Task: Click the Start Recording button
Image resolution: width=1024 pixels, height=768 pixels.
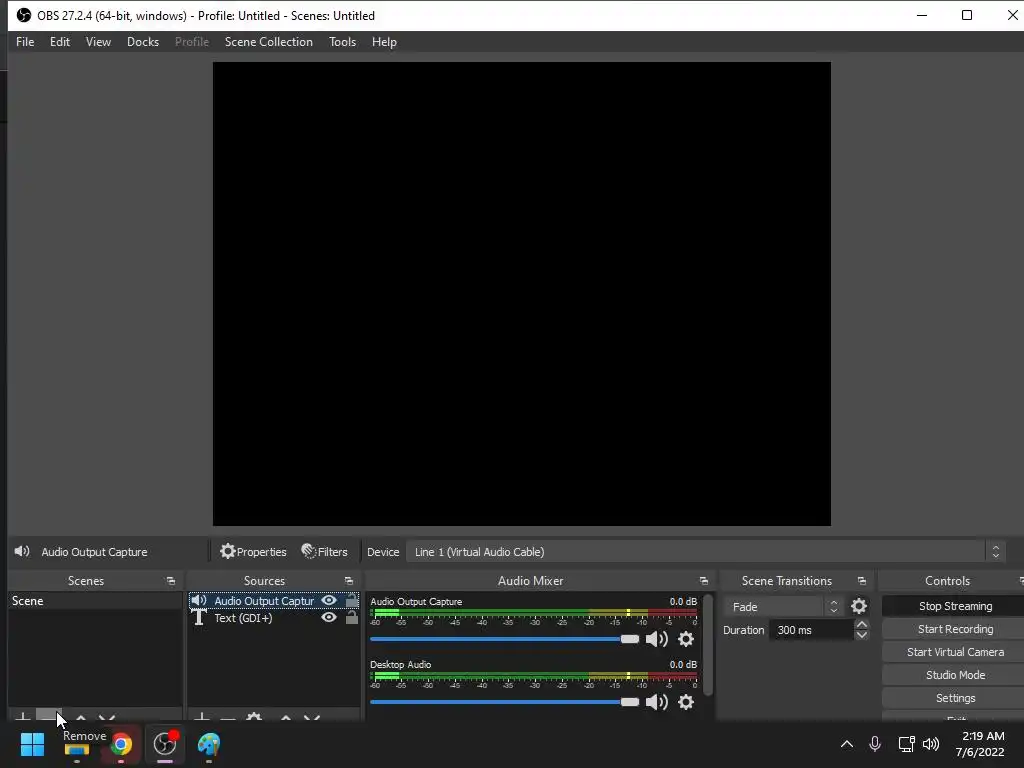Action: [955, 629]
